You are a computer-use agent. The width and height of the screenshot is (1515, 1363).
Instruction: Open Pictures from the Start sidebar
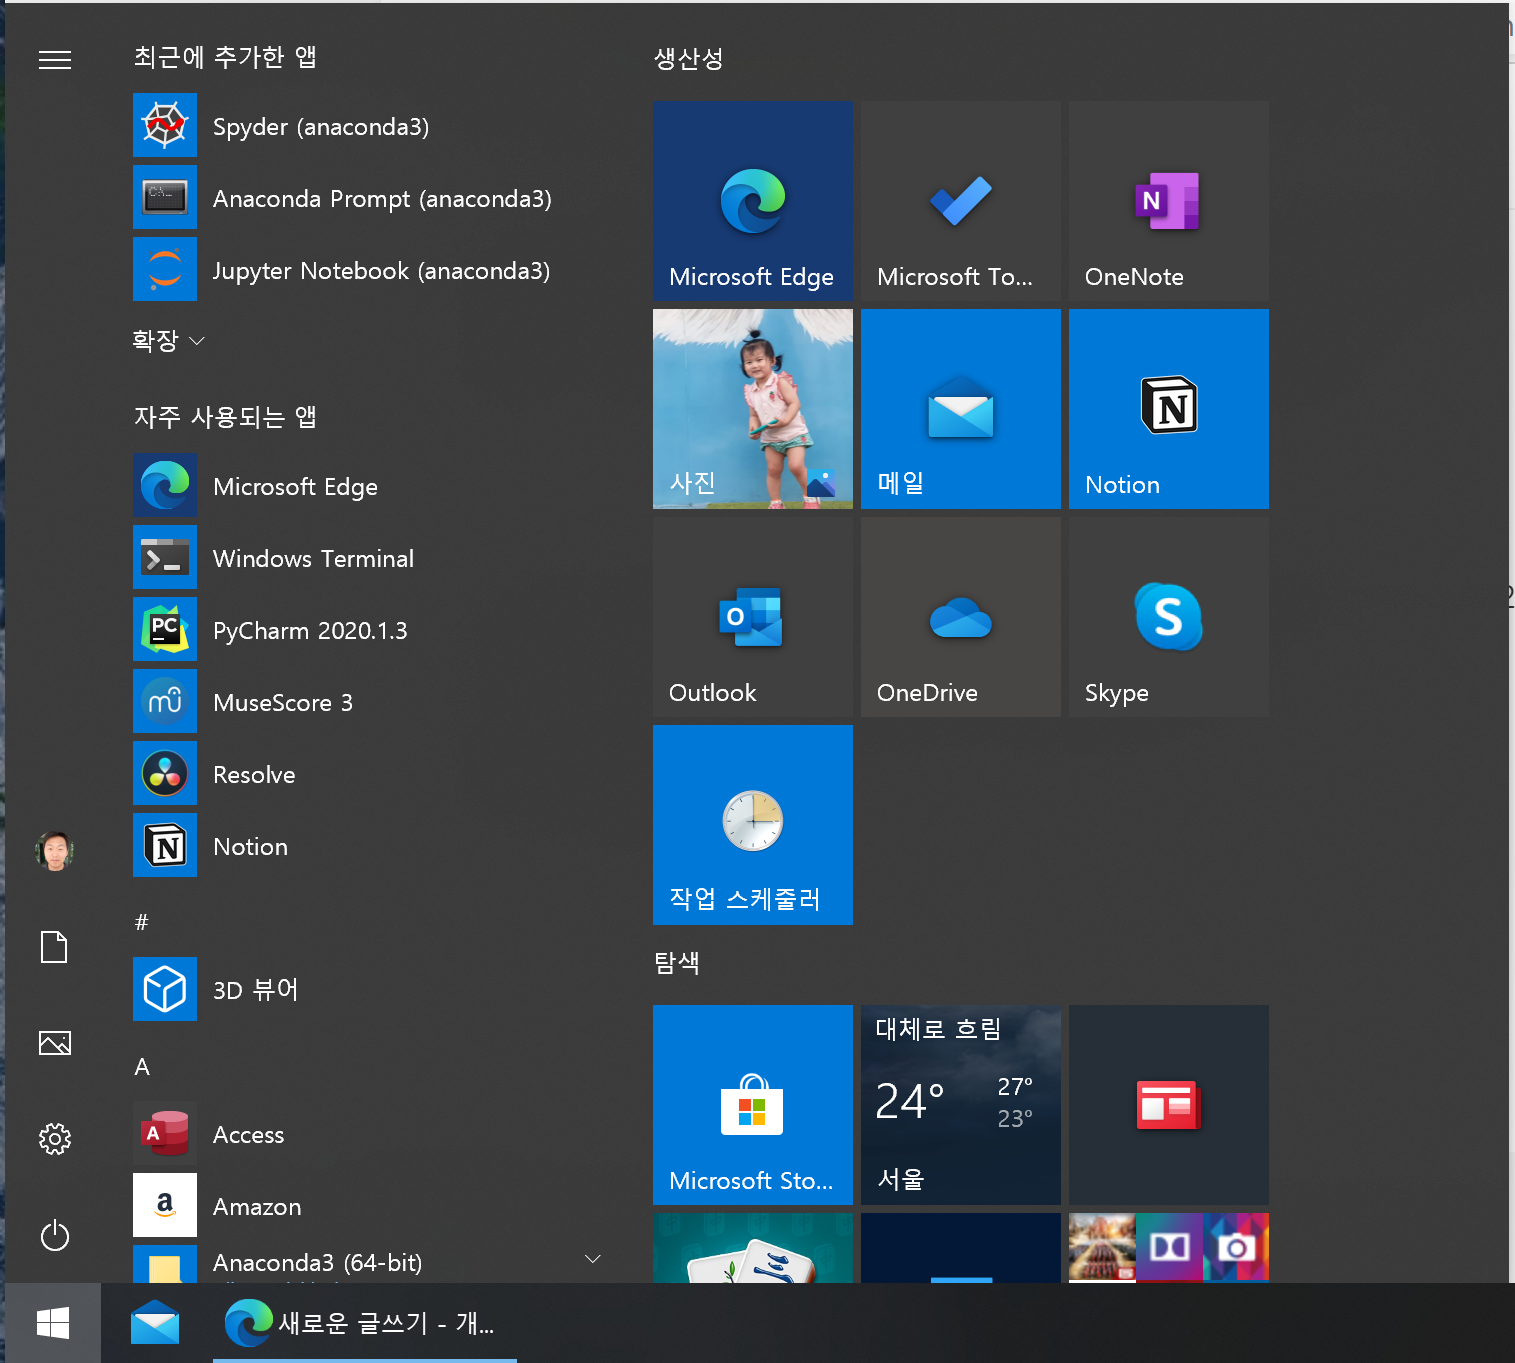(x=55, y=1043)
